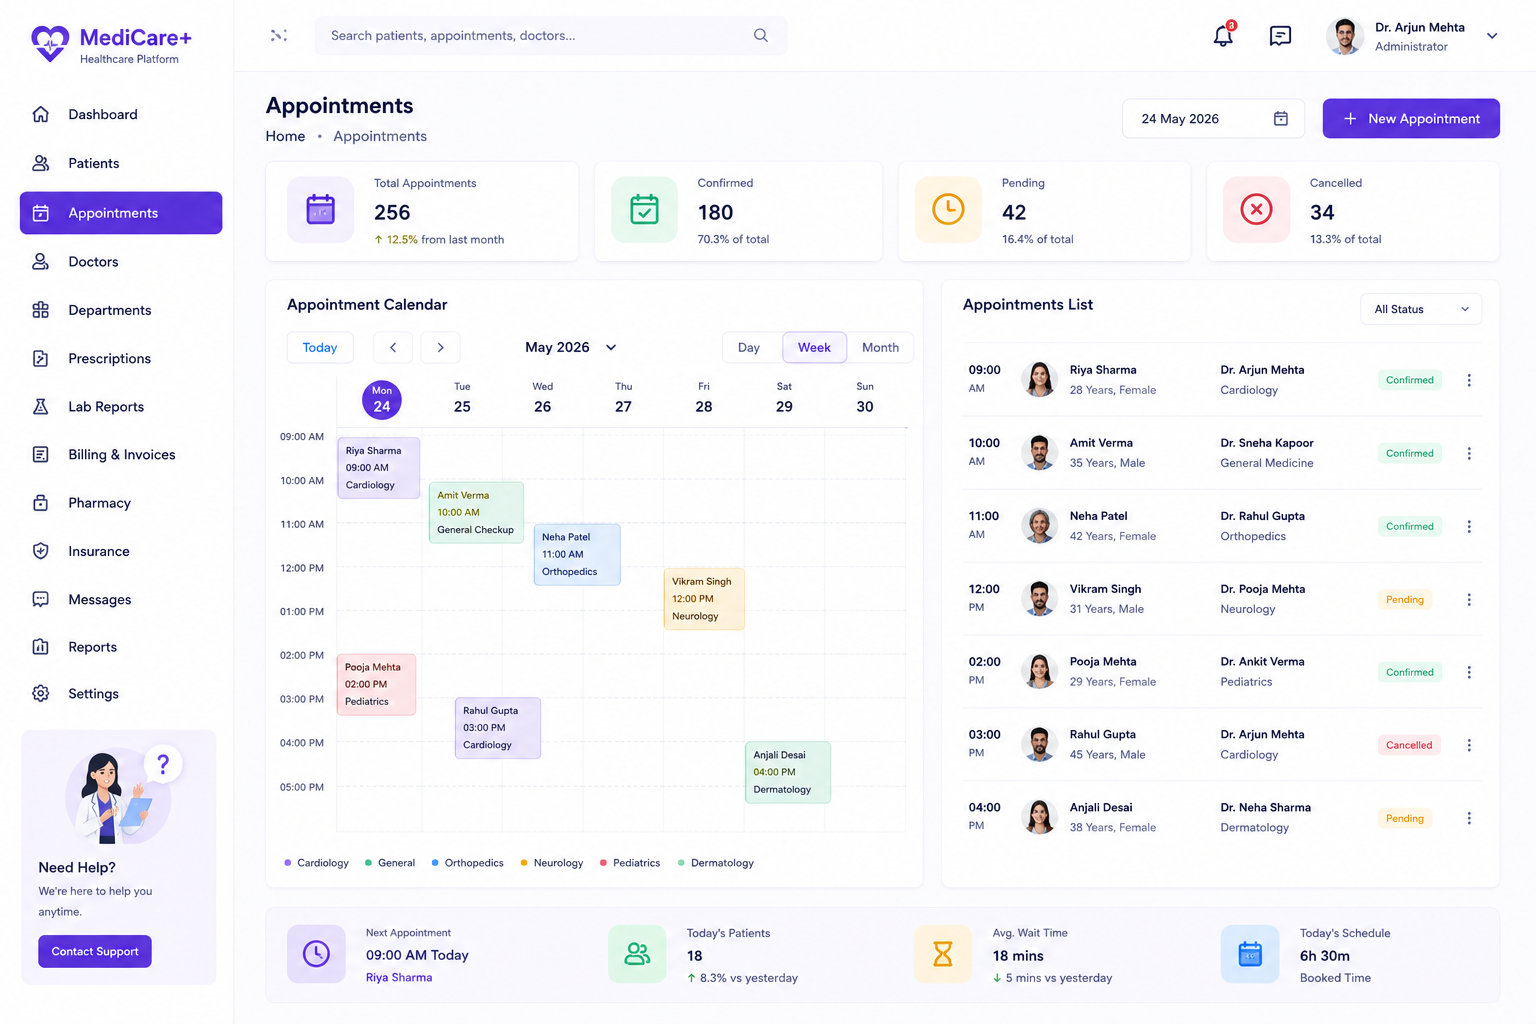
Task: Select Mon 24 date circle in calendar
Action: [x=382, y=400]
